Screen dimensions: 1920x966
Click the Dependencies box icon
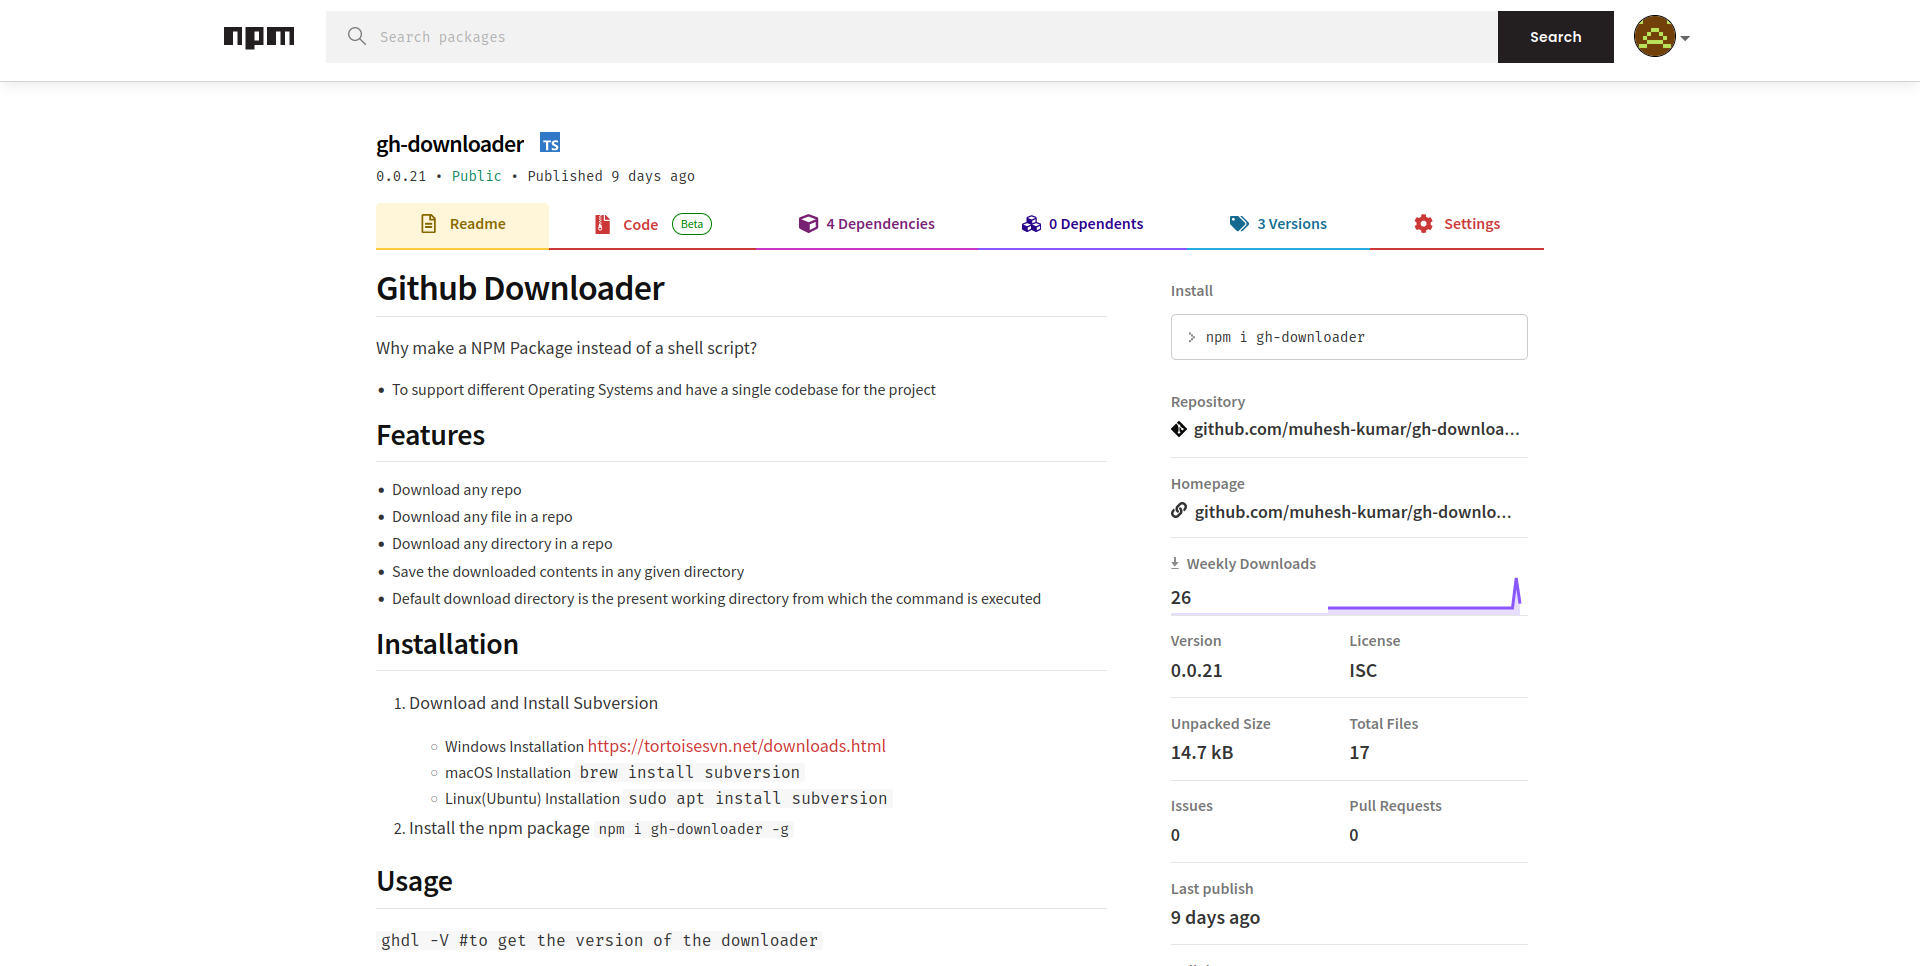click(x=808, y=224)
